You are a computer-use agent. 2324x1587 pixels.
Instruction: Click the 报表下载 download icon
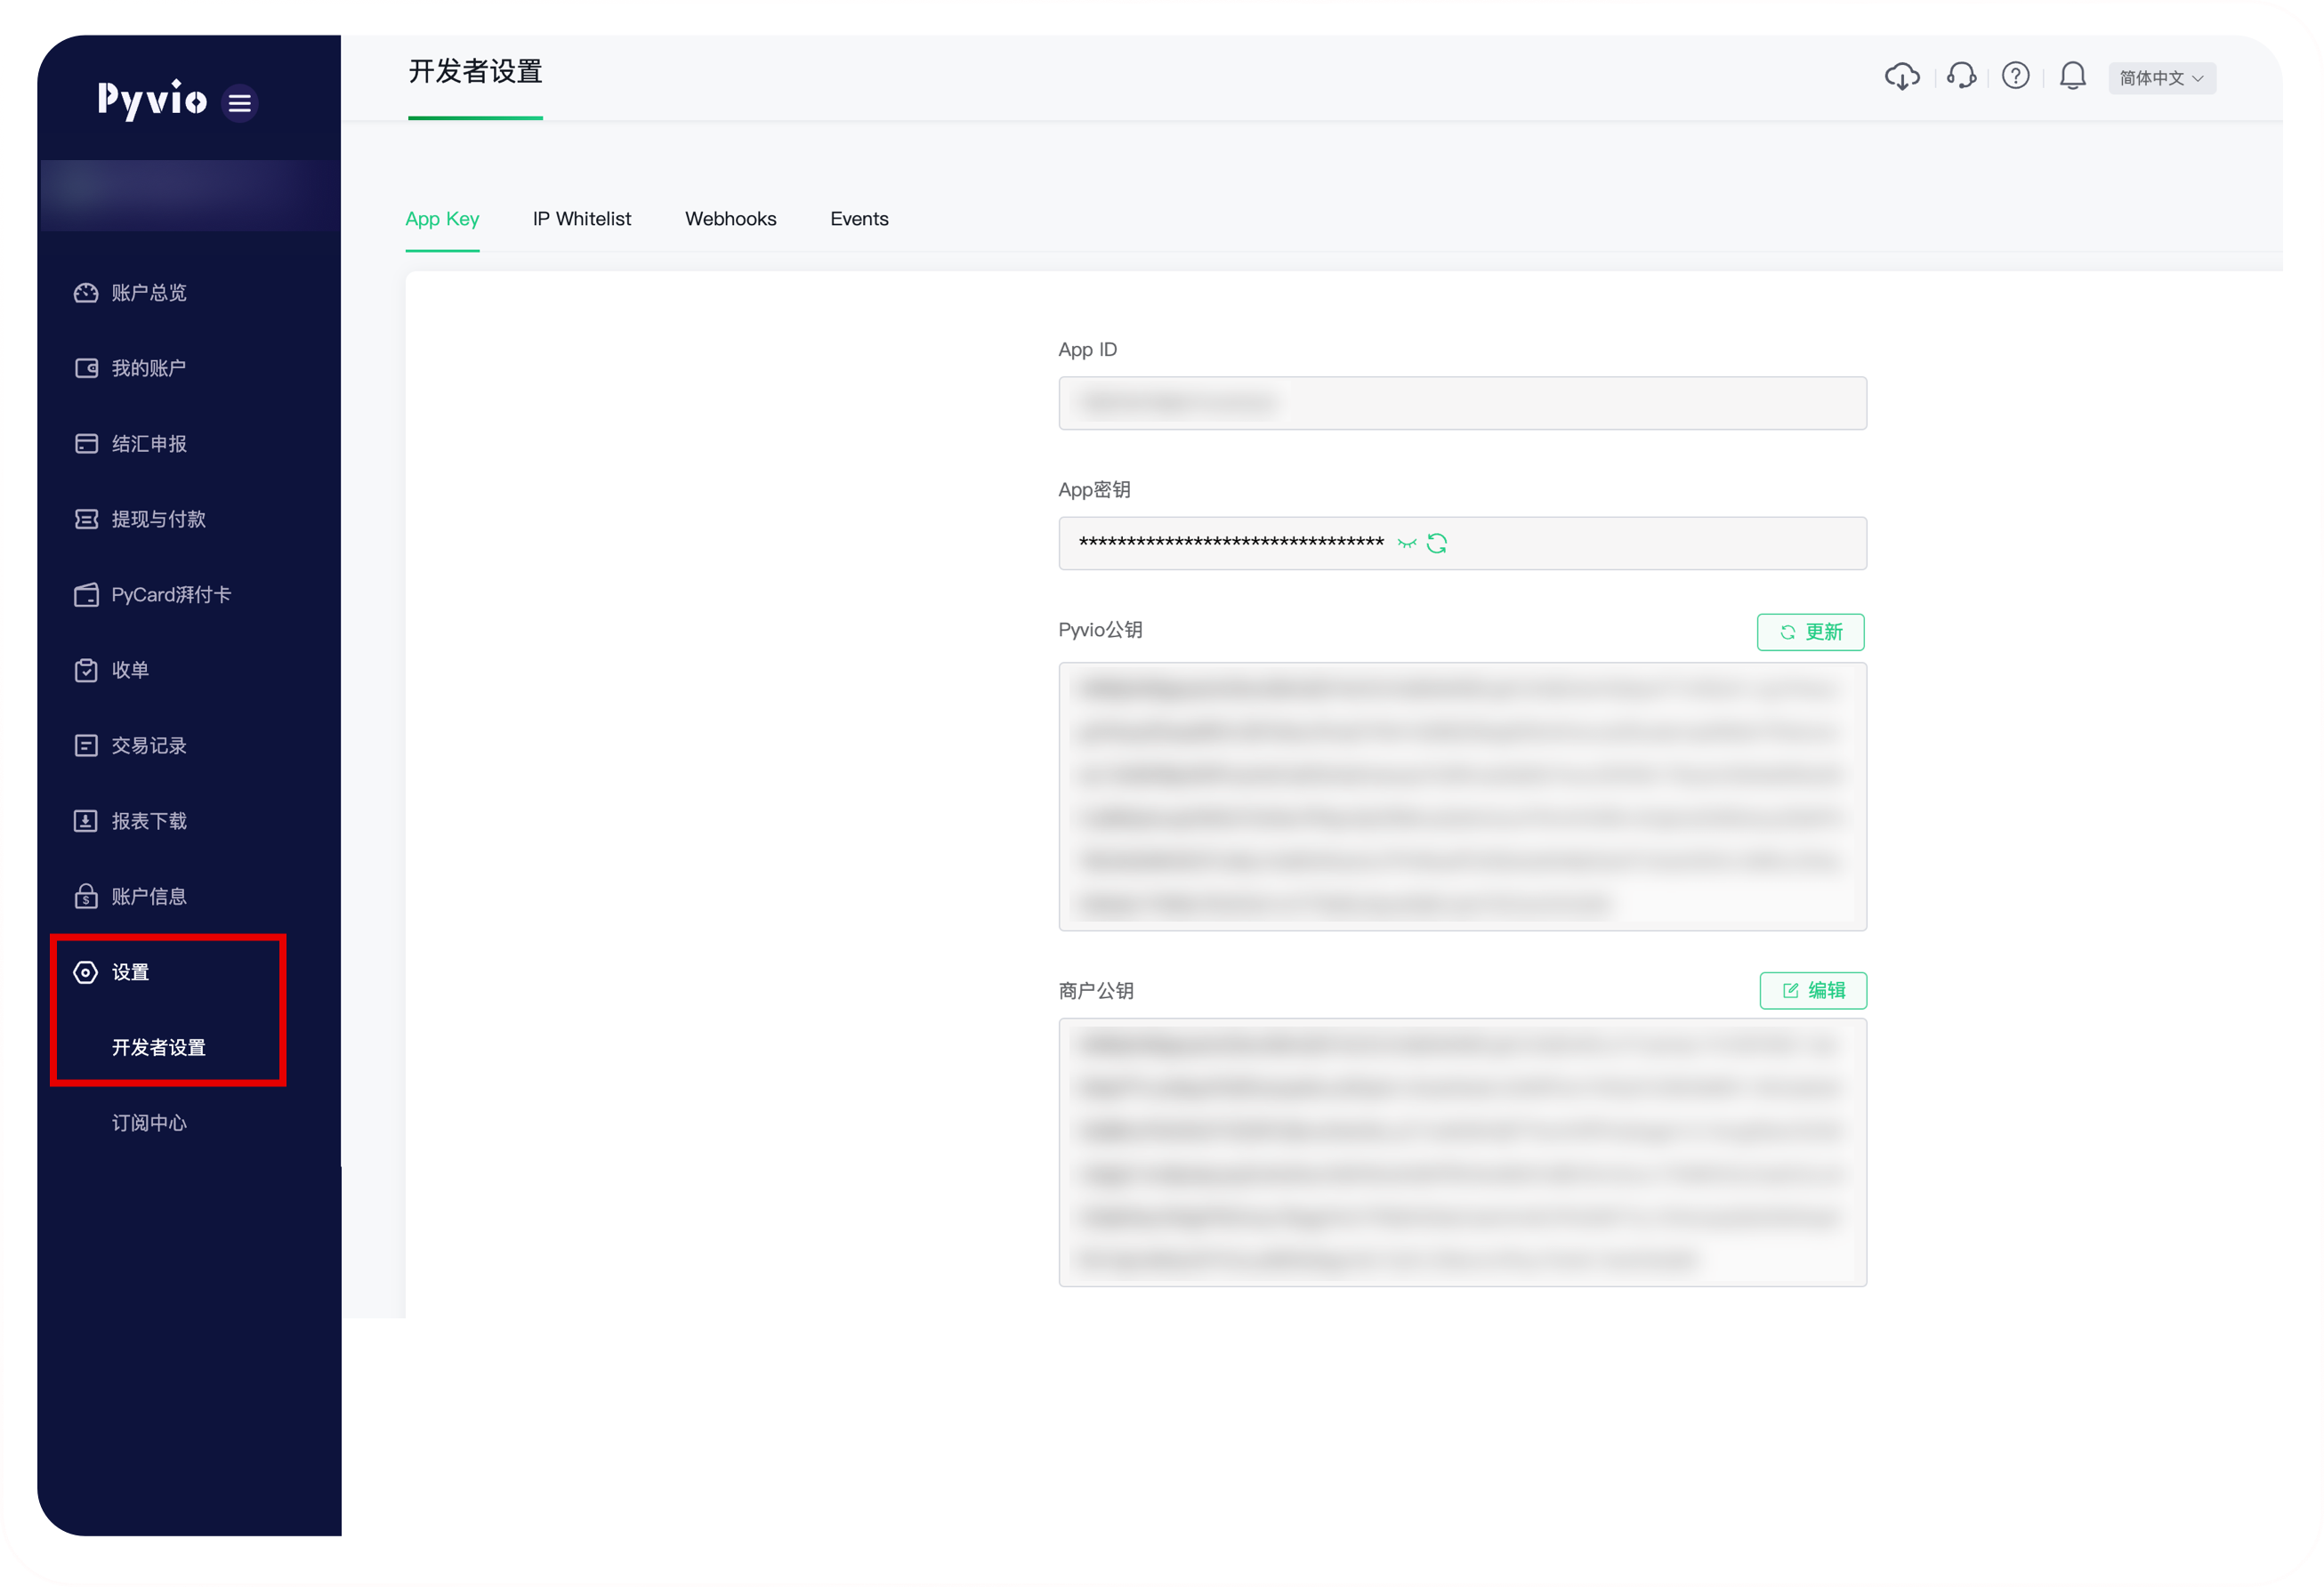click(86, 821)
